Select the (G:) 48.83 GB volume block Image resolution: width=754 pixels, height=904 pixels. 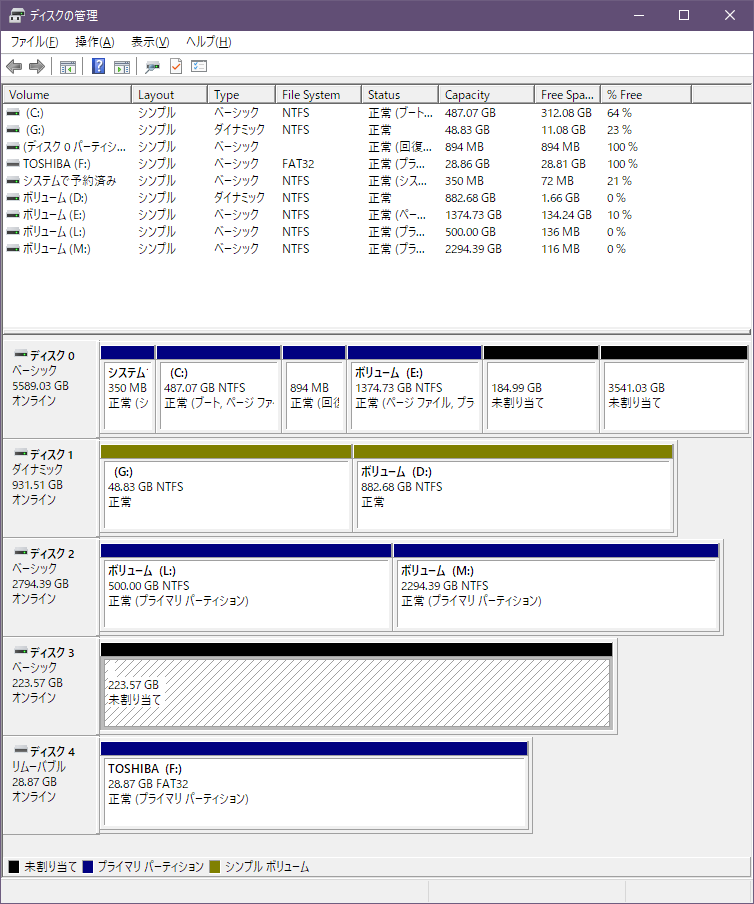[x=227, y=488]
